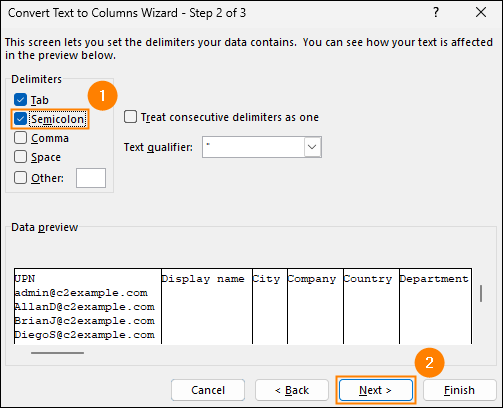Viewport: 503px width, 408px height.
Task: Click the Other delimiter text box
Action: [91, 178]
